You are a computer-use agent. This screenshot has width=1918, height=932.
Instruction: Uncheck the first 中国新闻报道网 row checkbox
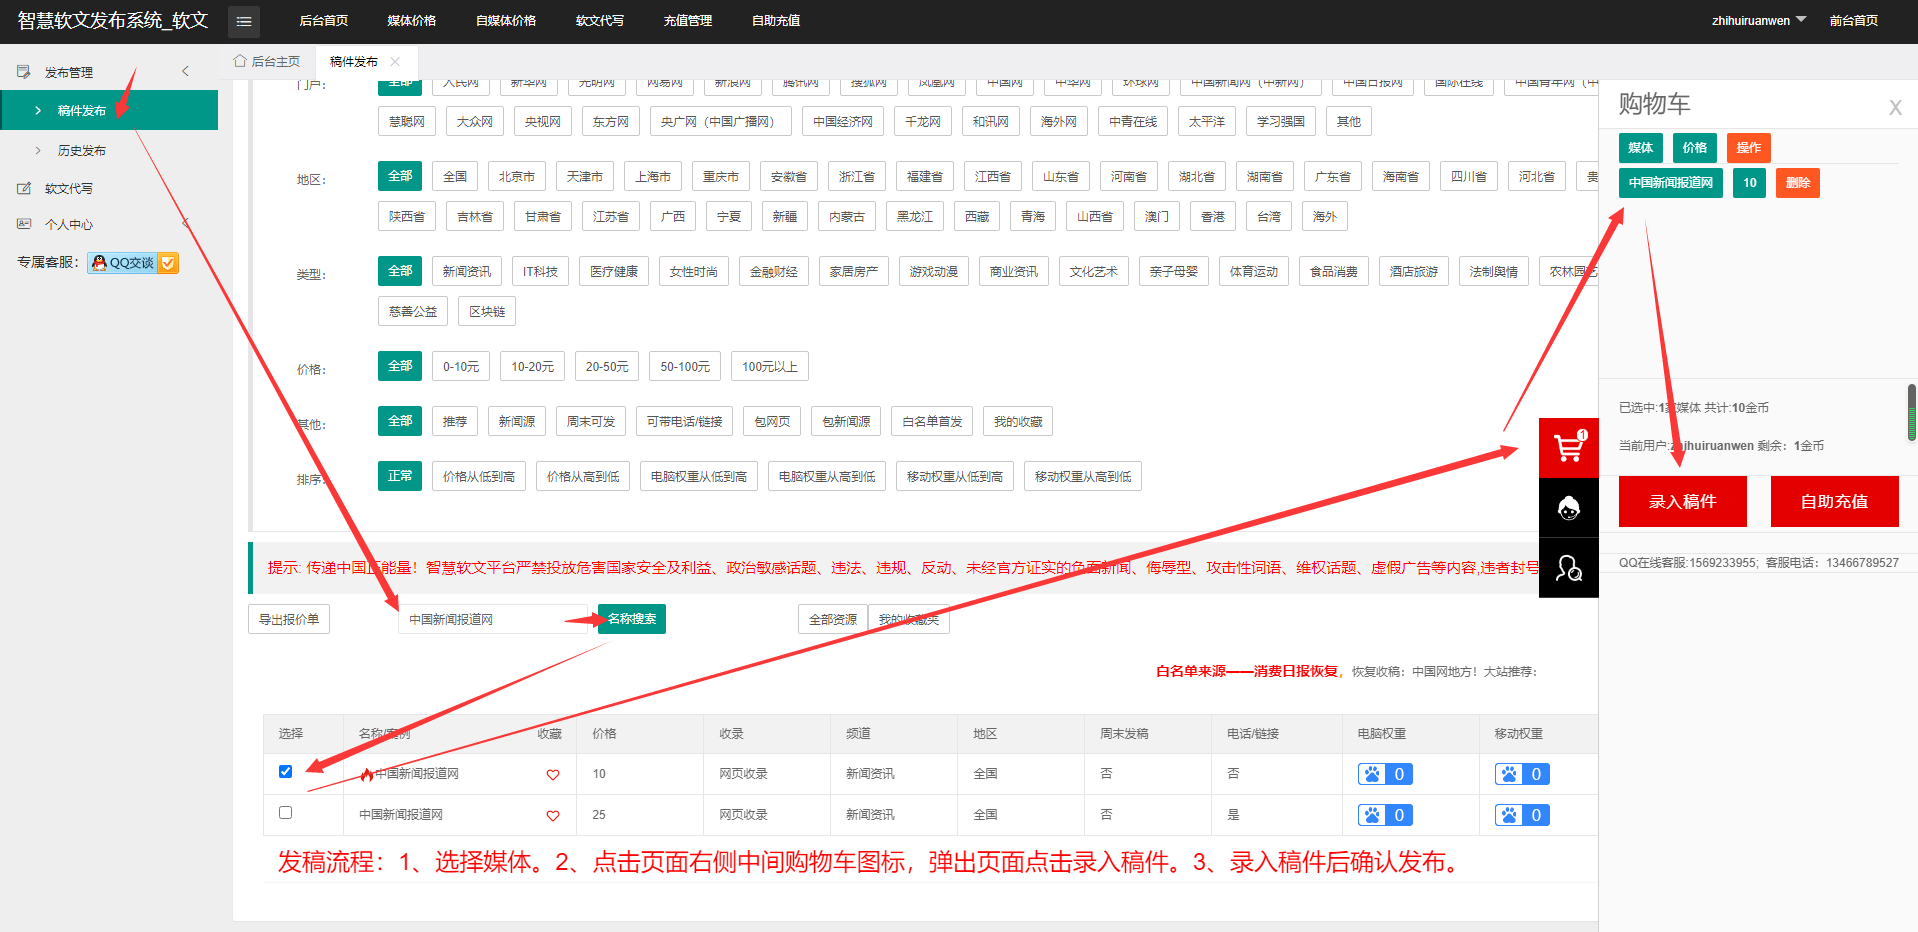tap(285, 771)
